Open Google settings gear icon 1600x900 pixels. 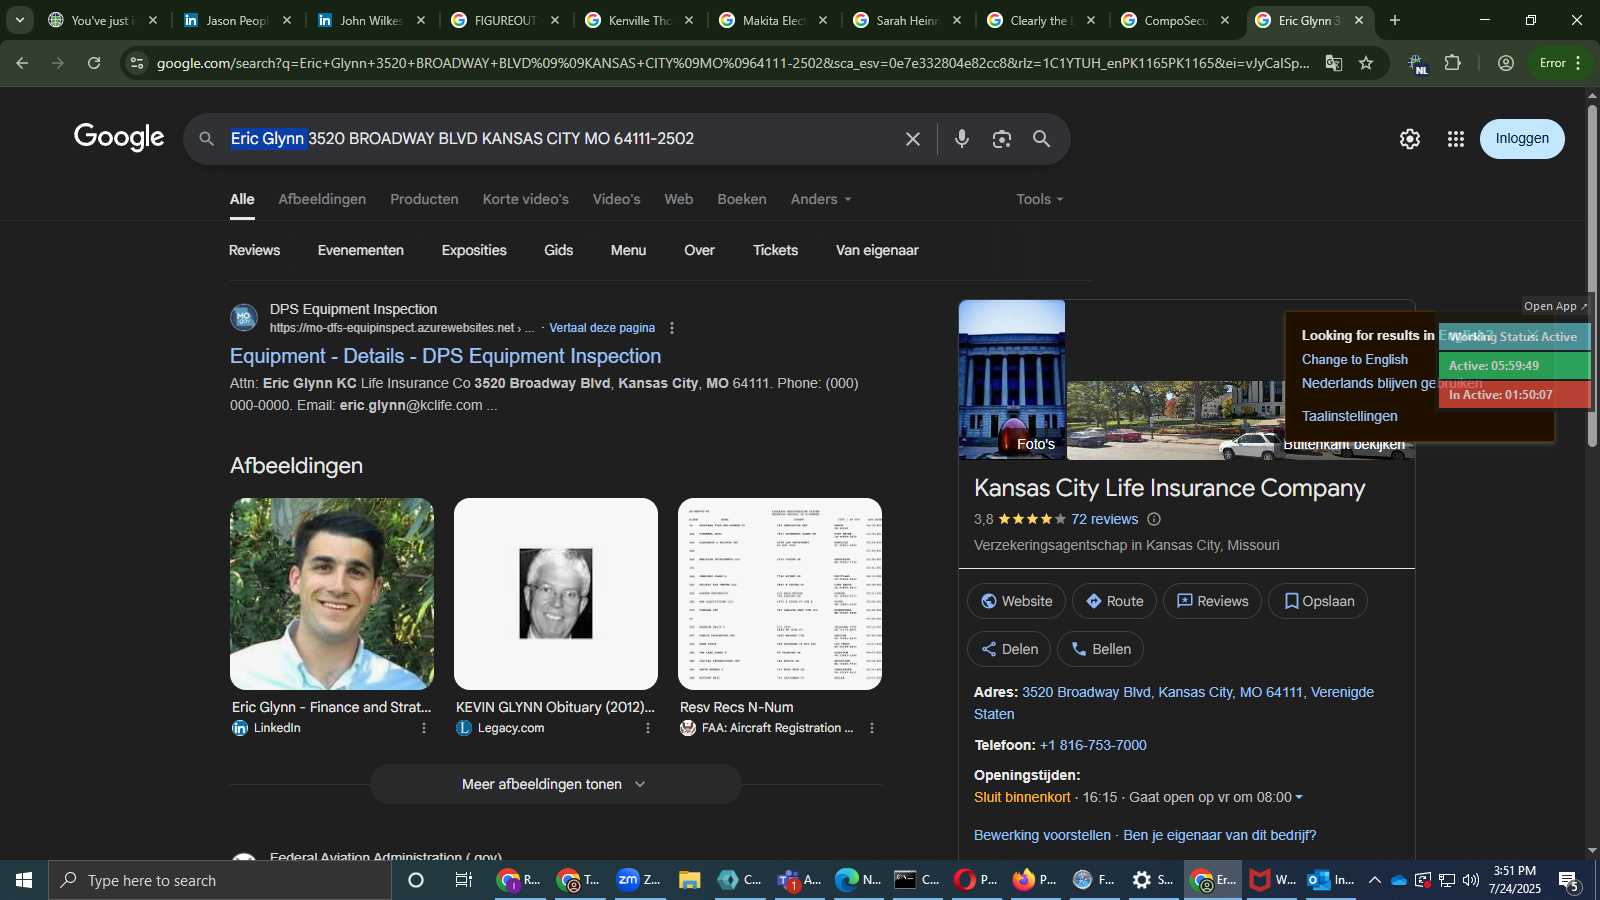coord(1410,139)
